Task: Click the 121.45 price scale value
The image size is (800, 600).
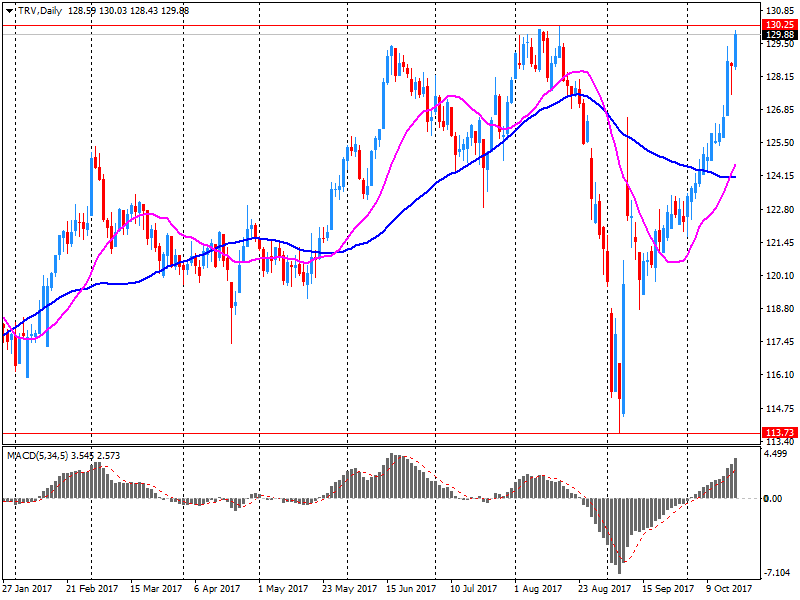Action: point(780,242)
